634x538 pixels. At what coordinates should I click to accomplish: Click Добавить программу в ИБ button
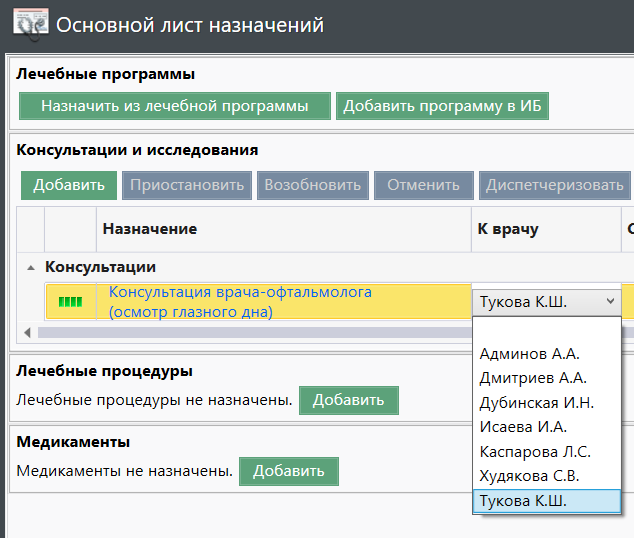coord(442,106)
